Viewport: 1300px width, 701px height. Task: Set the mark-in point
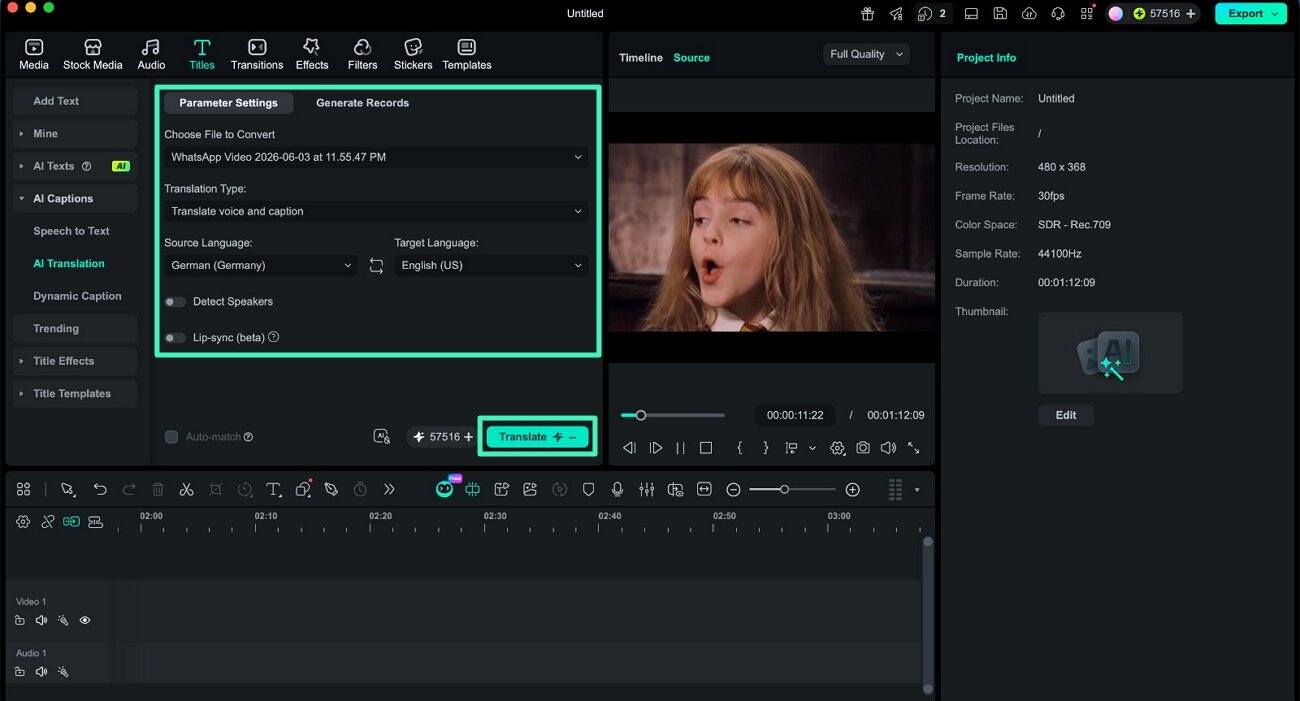tap(740, 448)
